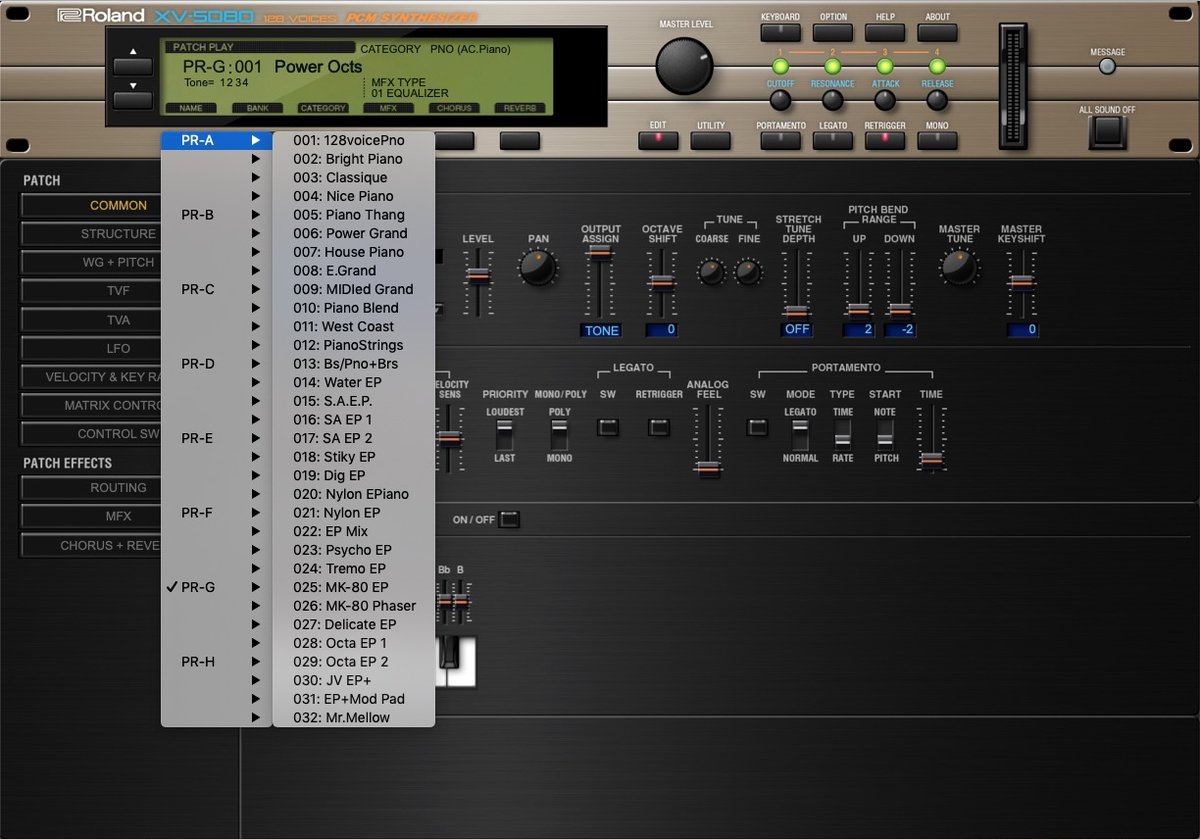The width and height of the screenshot is (1200, 839).
Task: Click the Utility button
Action: (710, 140)
